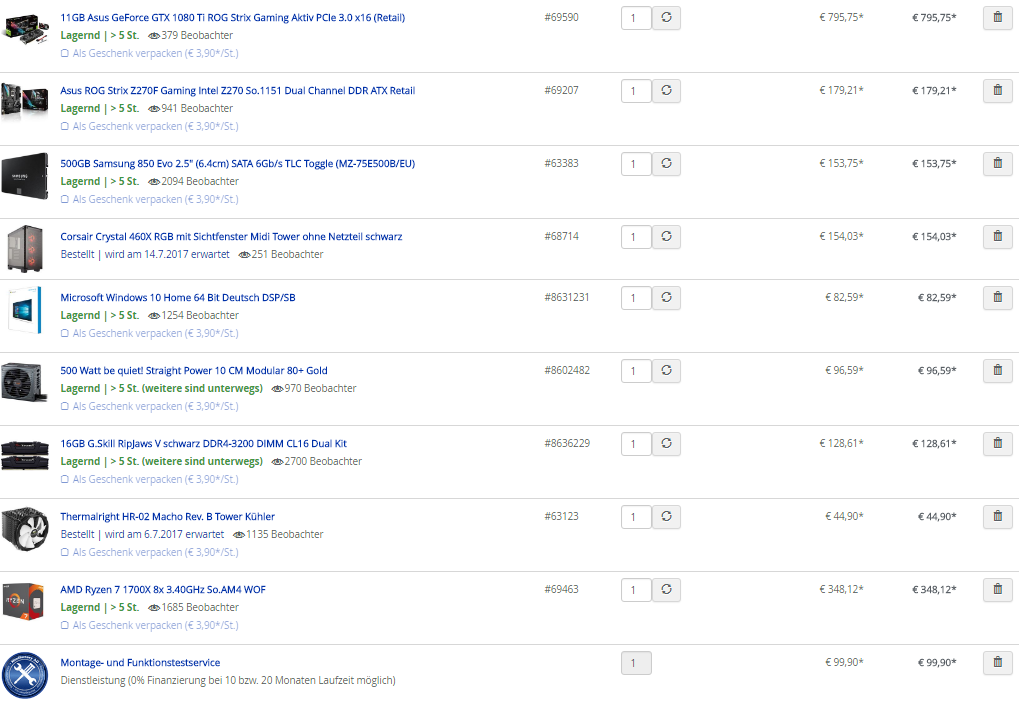Refresh quantity for Asus ROG Strix Z270F
1025x703 pixels.
666,91
